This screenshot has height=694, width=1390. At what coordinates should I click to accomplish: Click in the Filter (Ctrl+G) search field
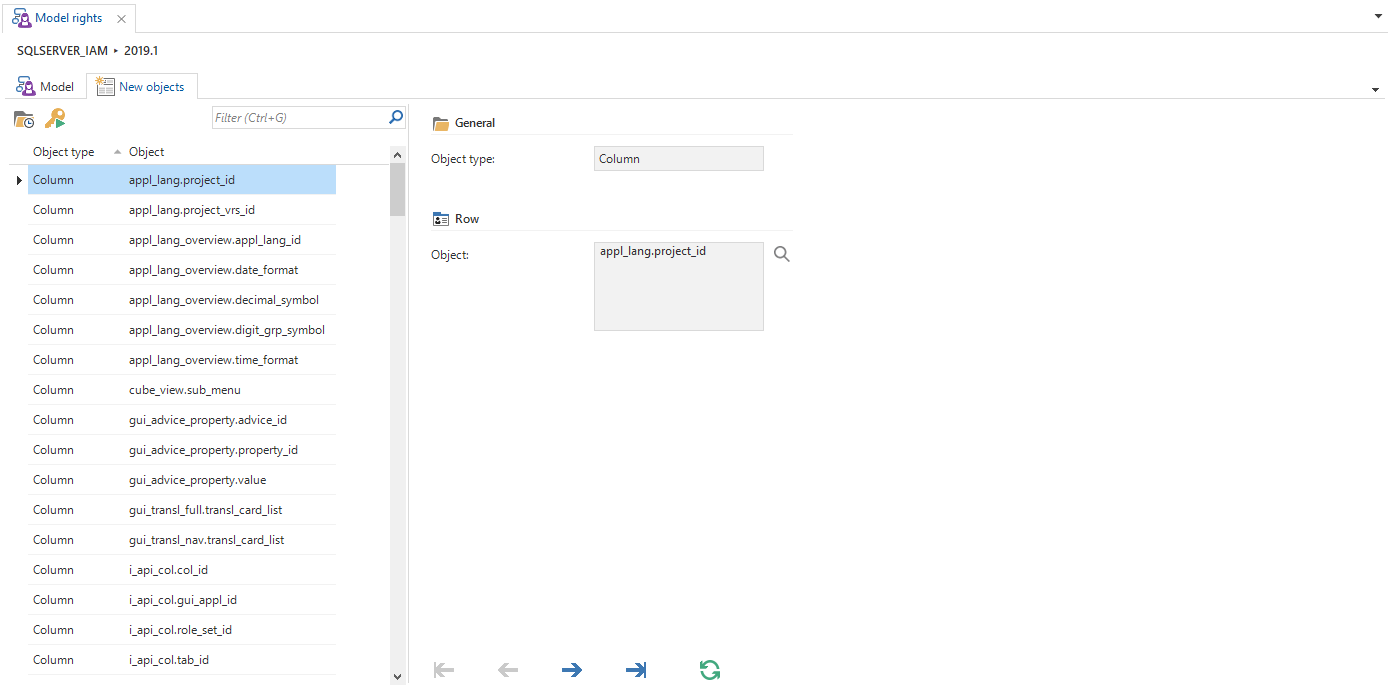pos(299,118)
